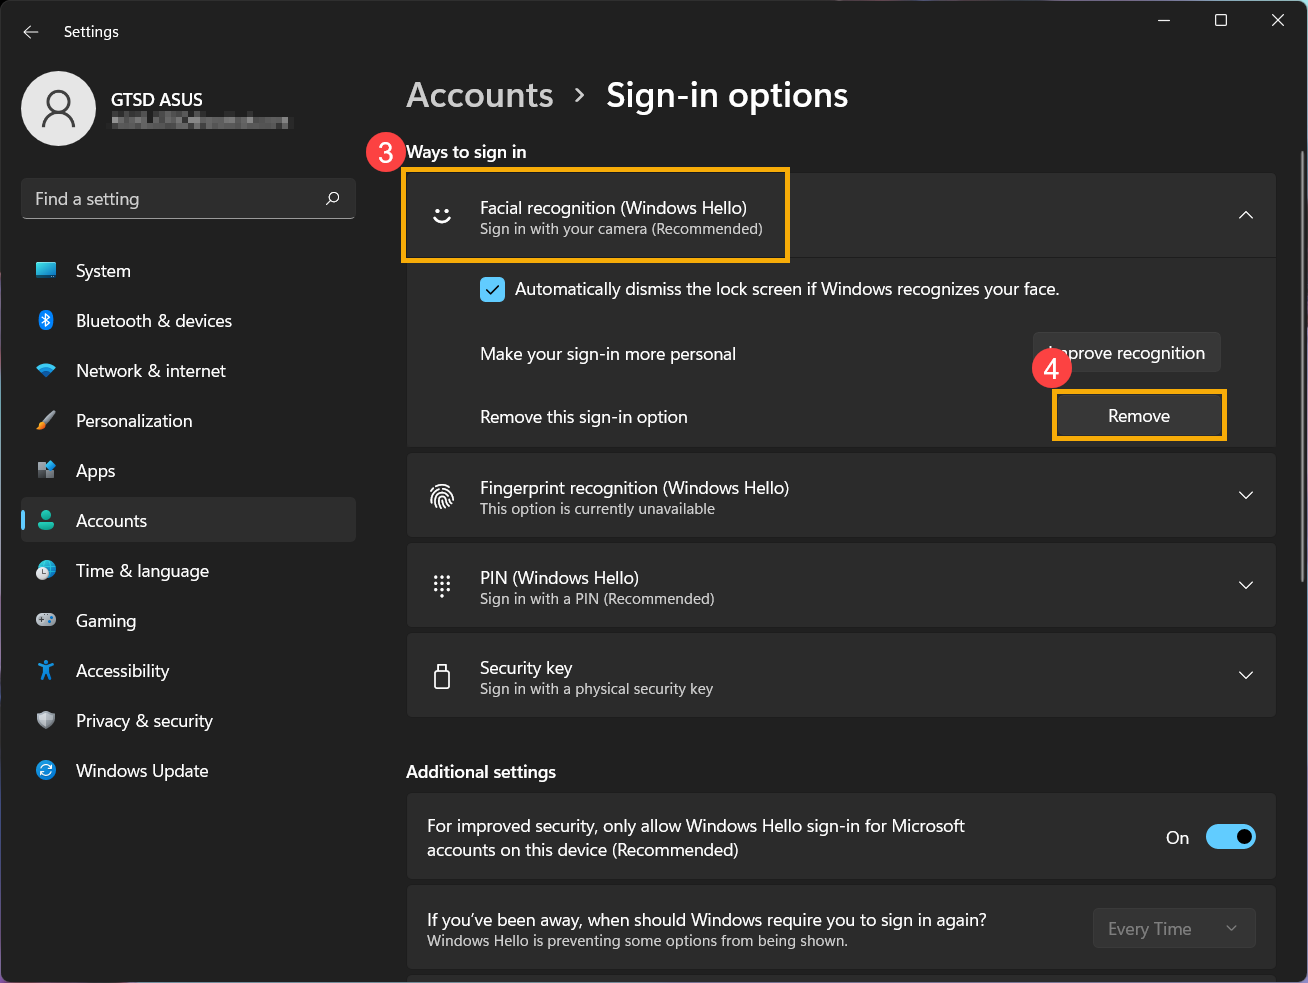Open Personalization settings
Viewport: 1308px width, 983px height.
188,420
